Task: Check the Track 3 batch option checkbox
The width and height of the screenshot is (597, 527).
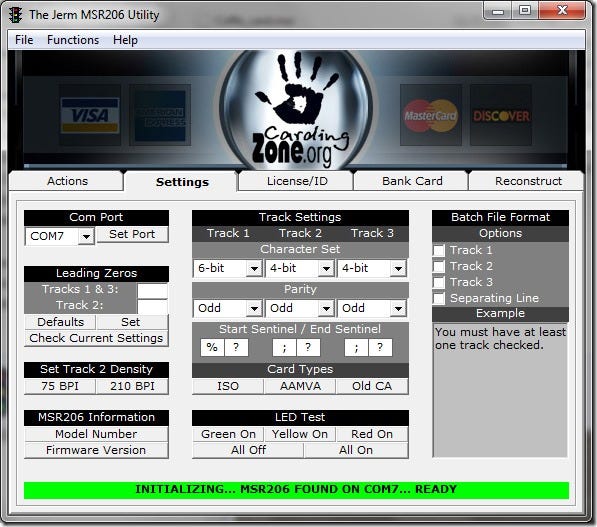Action: point(439,283)
